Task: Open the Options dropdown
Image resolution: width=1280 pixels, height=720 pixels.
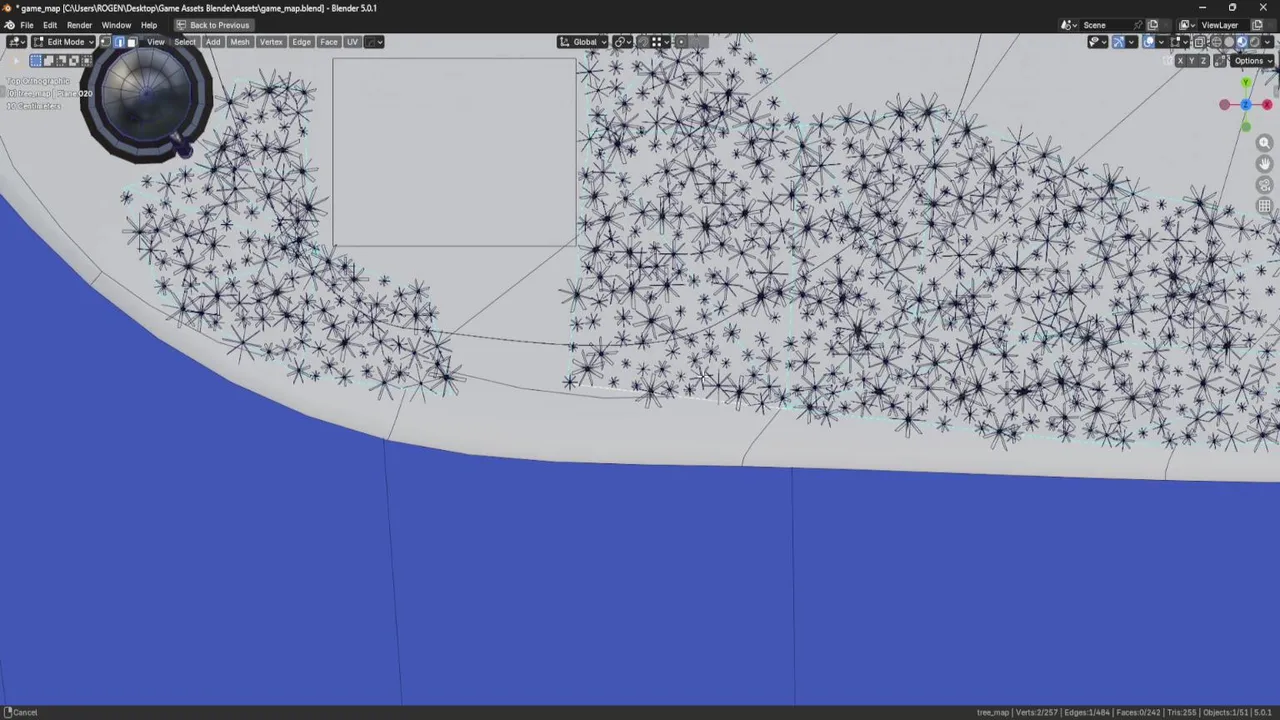Action: (1252, 61)
